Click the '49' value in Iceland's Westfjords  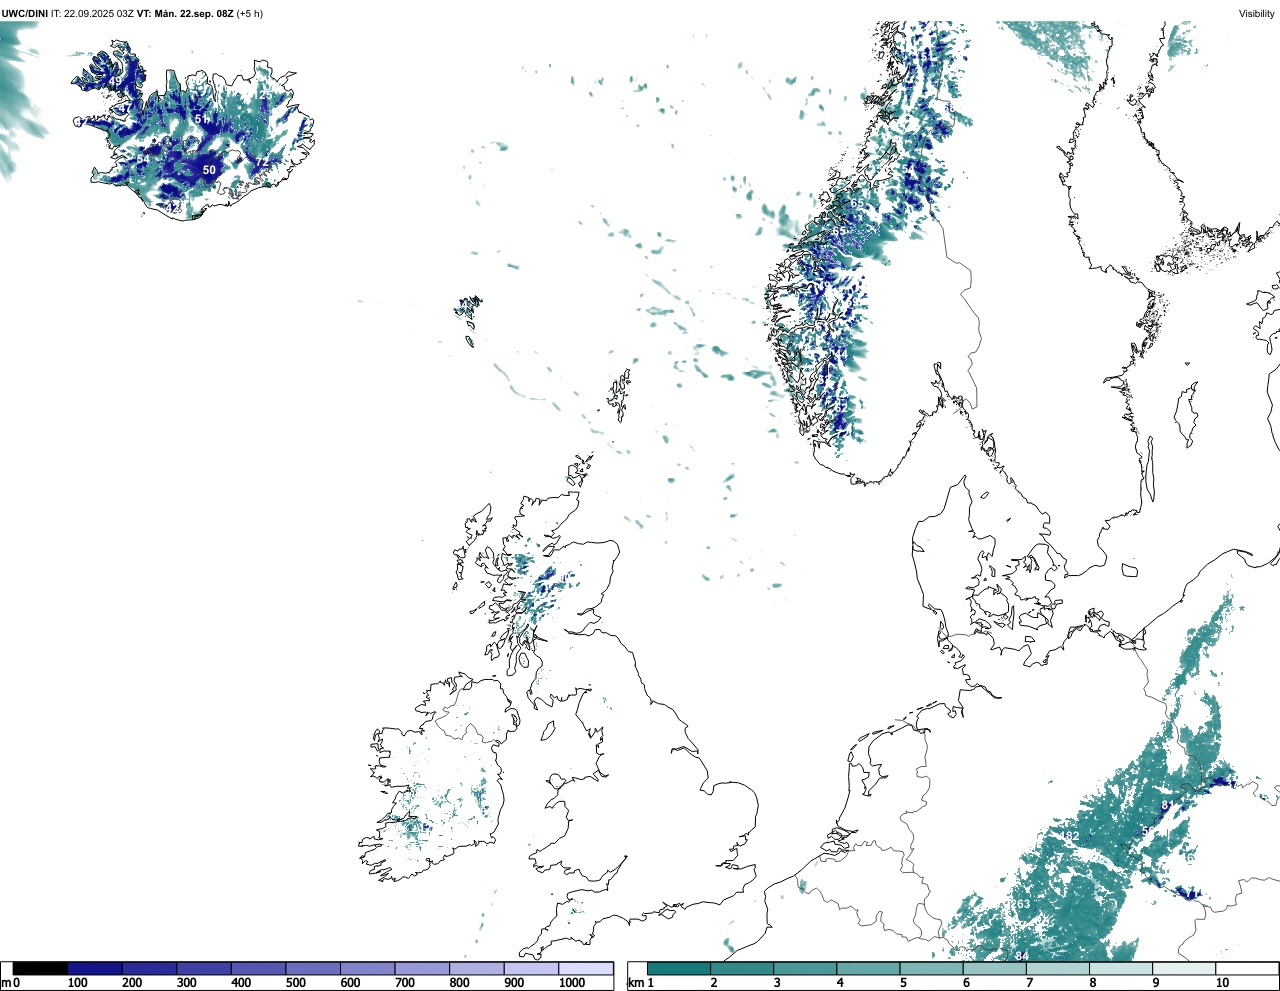click(115, 81)
